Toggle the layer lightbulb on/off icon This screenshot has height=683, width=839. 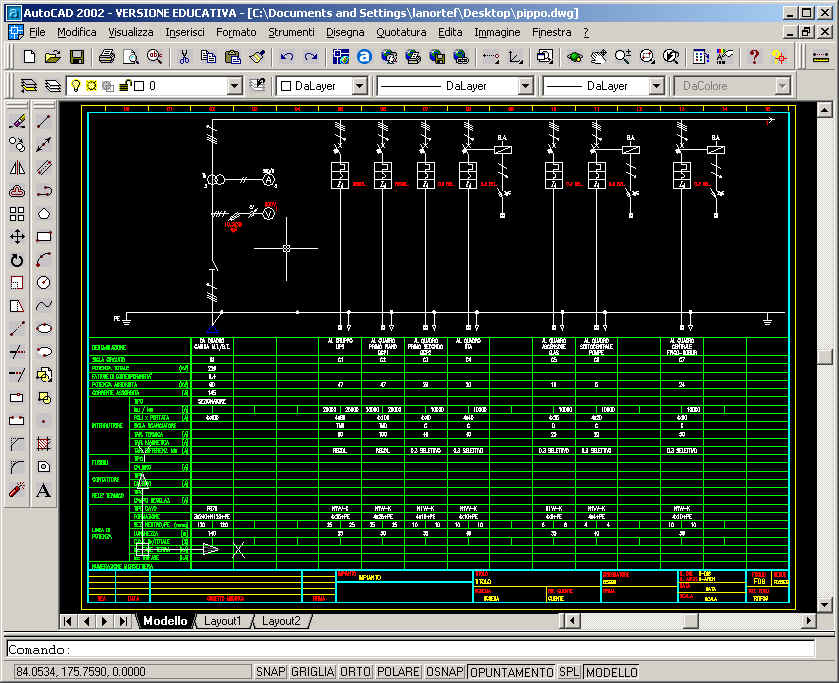(76, 86)
